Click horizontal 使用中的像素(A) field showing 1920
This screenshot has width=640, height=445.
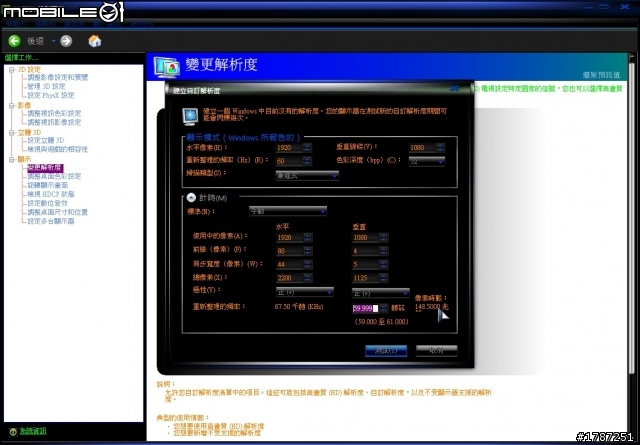point(289,237)
